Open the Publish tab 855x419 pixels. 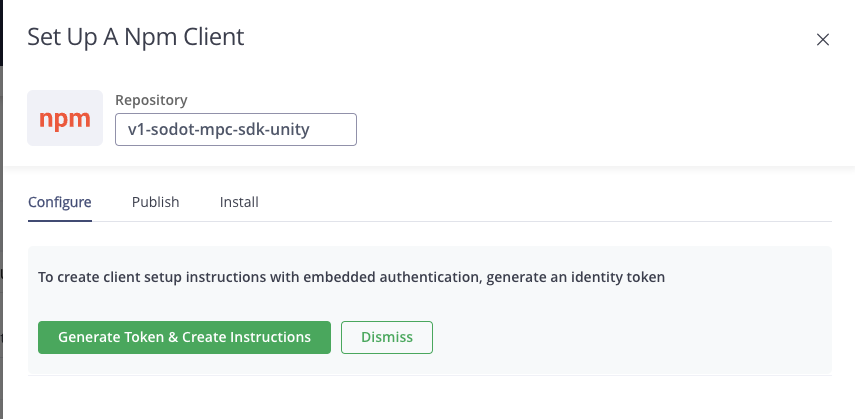coord(155,202)
